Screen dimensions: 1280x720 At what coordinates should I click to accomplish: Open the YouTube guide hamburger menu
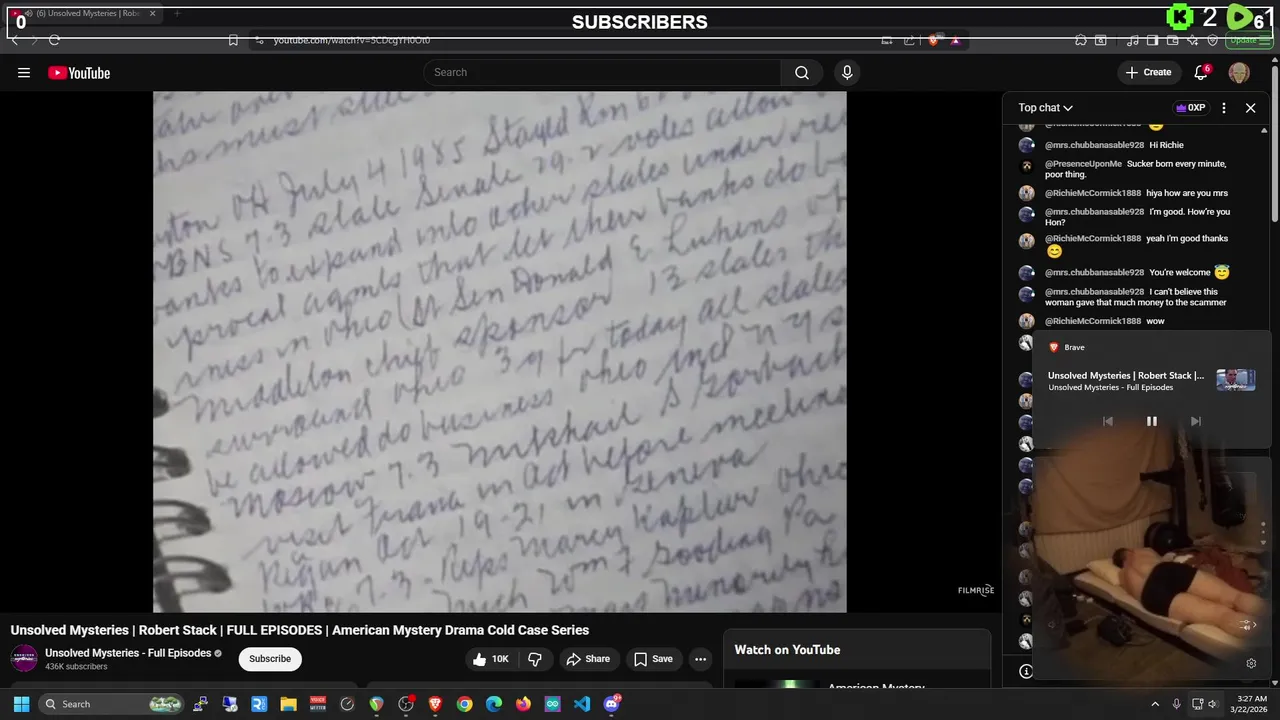(x=24, y=73)
